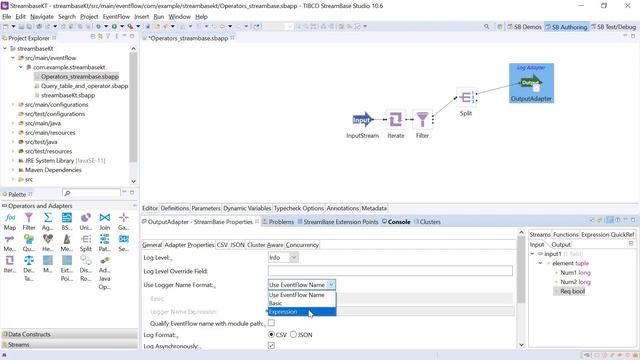This screenshot has width=640, height=360.
Task: Click the Log Level Override Field input
Action: [x=390, y=271]
